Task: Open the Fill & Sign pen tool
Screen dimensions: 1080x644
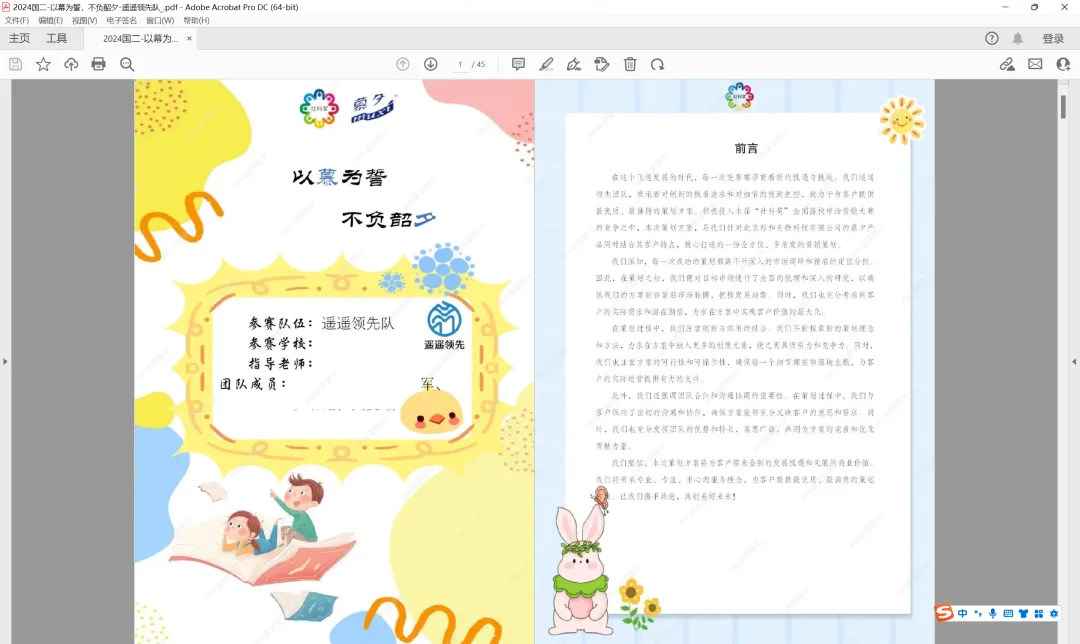Action: coord(573,63)
